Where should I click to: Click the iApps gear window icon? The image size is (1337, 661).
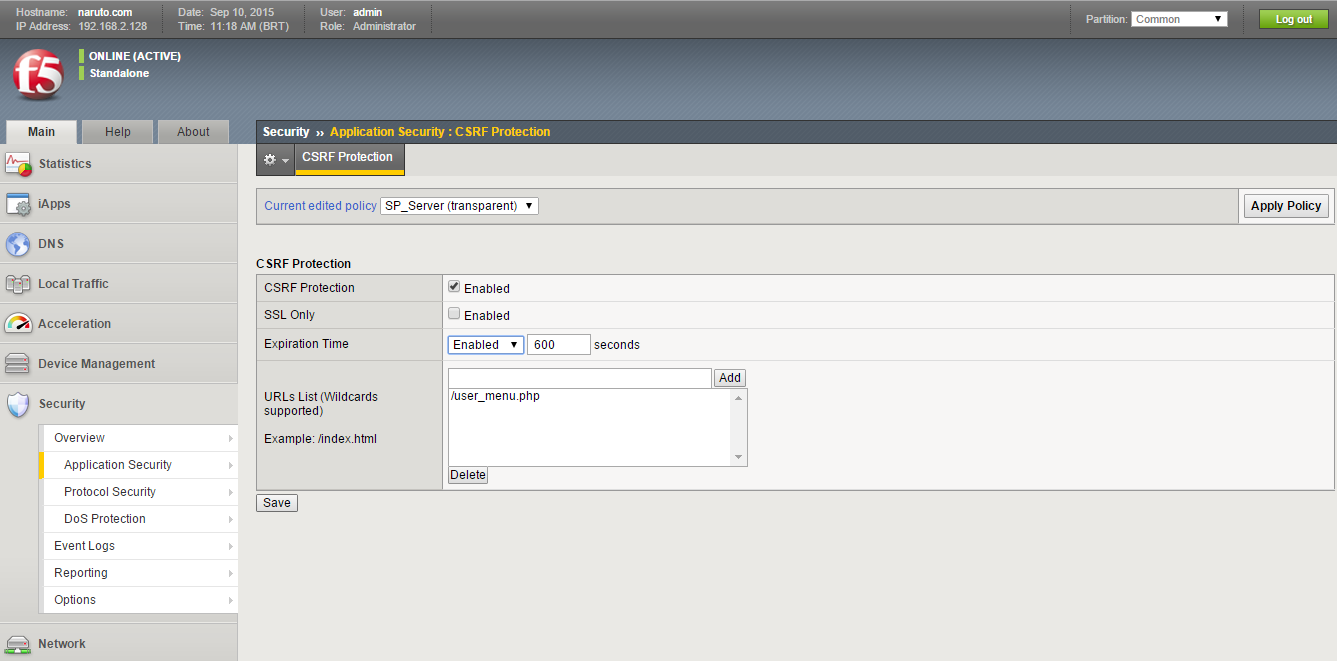click(18, 204)
